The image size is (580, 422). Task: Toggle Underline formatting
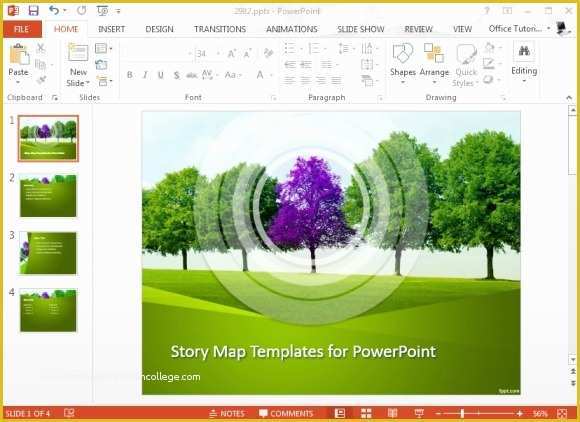pos(161,75)
